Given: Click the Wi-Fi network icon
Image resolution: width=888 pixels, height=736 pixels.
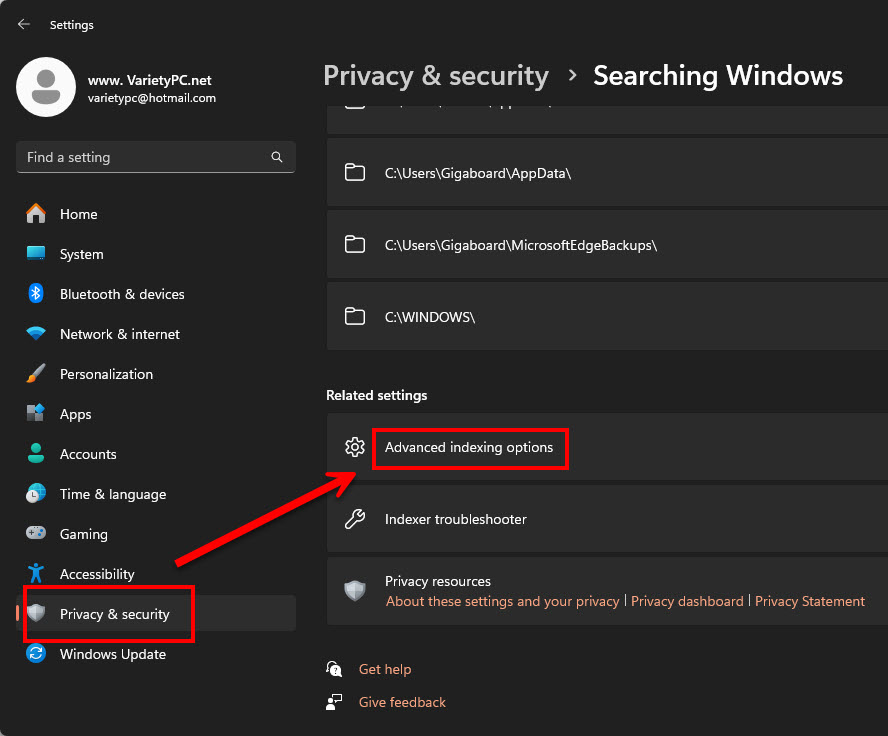Looking at the screenshot, I should coord(36,333).
